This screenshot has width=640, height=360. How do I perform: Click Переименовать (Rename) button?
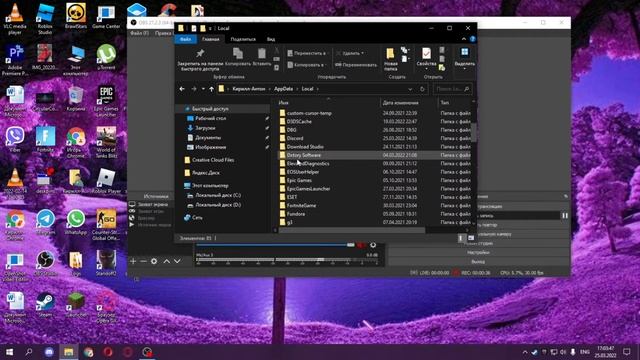[x=356, y=64]
